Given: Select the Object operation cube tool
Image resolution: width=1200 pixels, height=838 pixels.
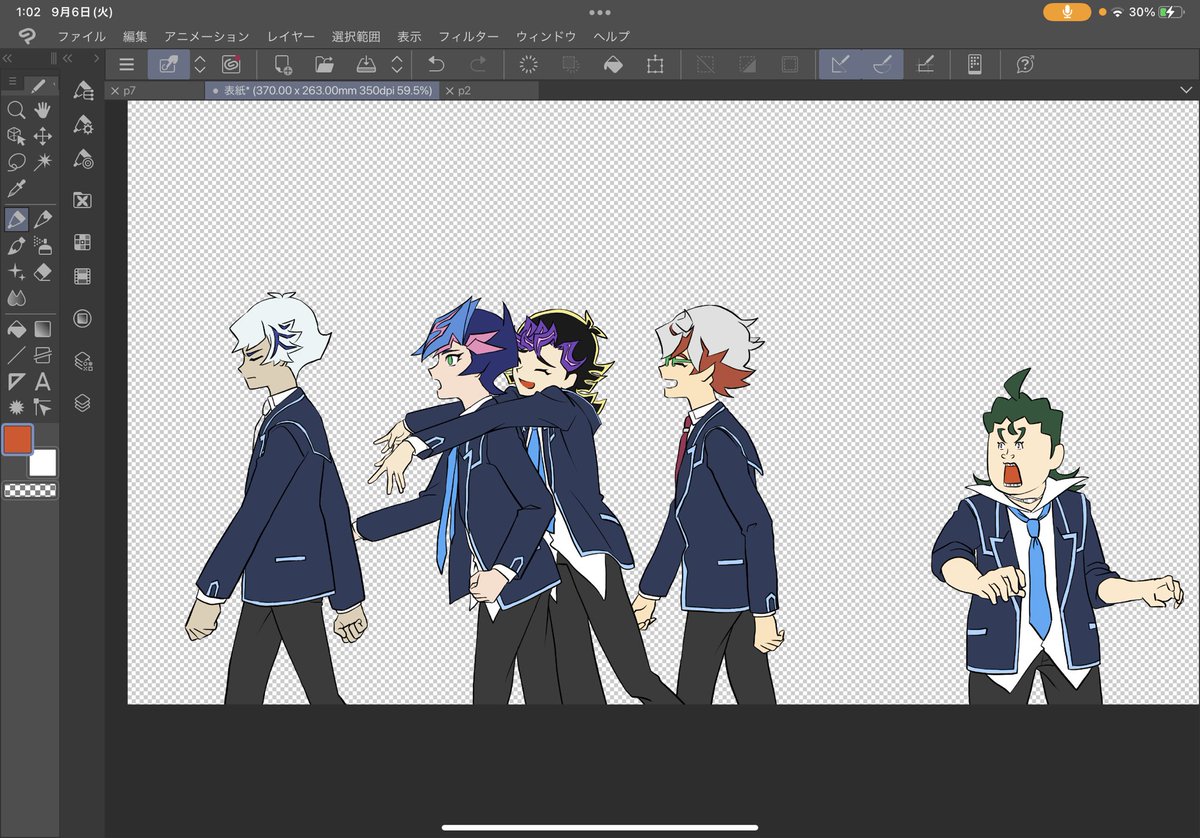Looking at the screenshot, I should [x=16, y=136].
